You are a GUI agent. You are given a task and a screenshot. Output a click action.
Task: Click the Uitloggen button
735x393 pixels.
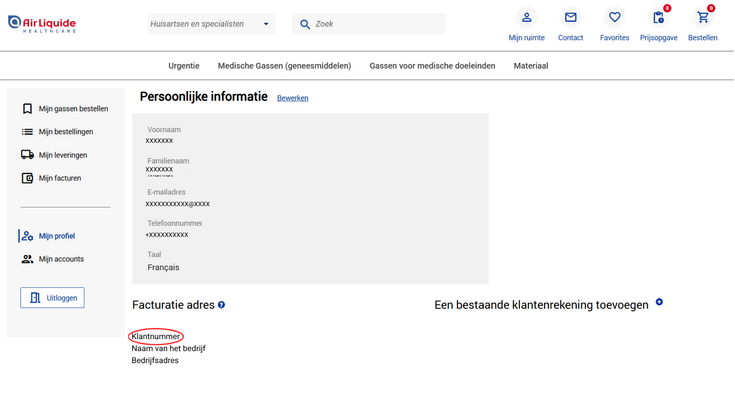coord(52,298)
